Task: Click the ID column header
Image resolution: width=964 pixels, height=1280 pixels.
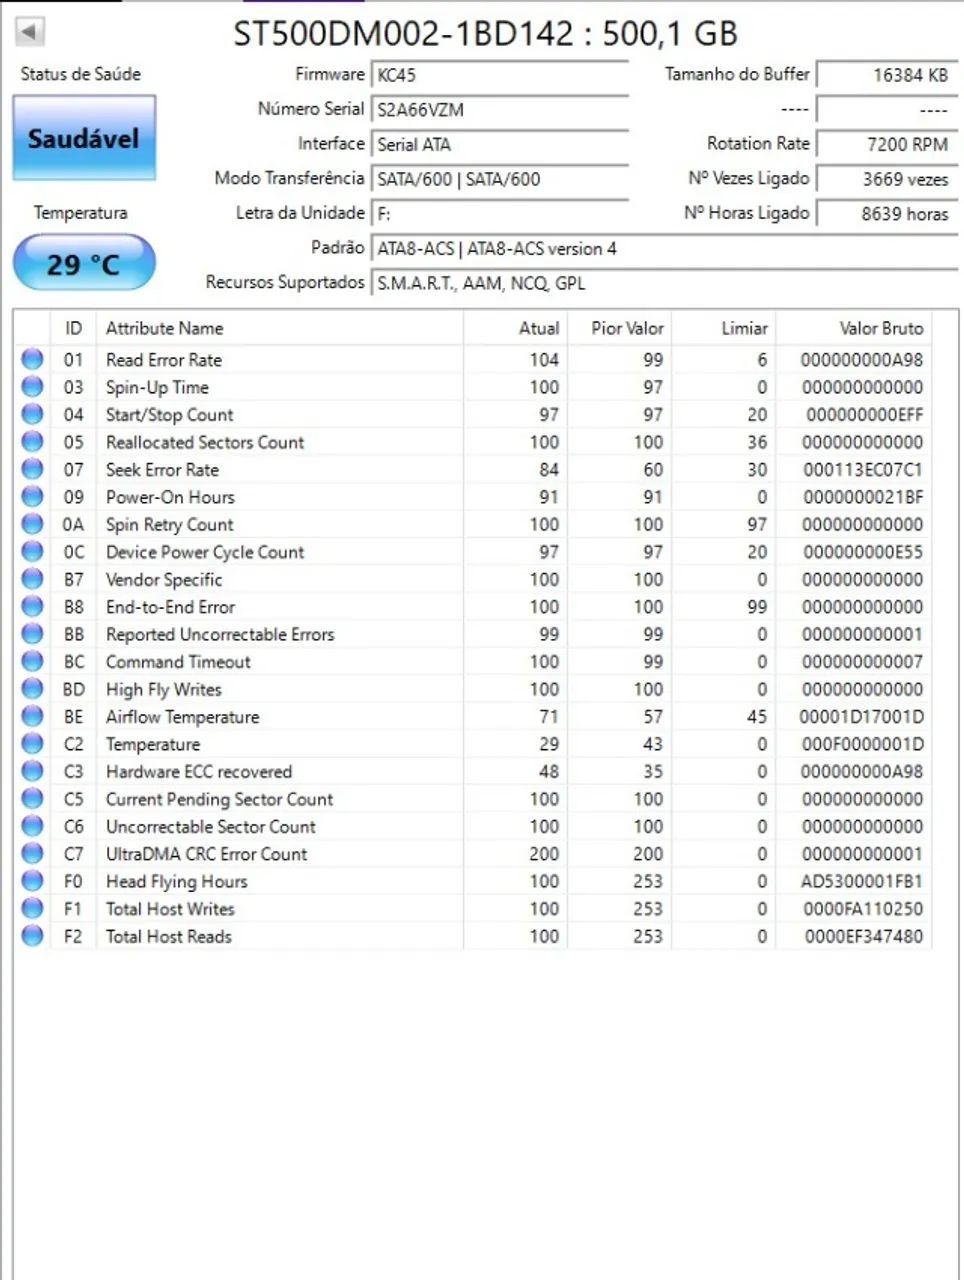Action: (x=74, y=328)
